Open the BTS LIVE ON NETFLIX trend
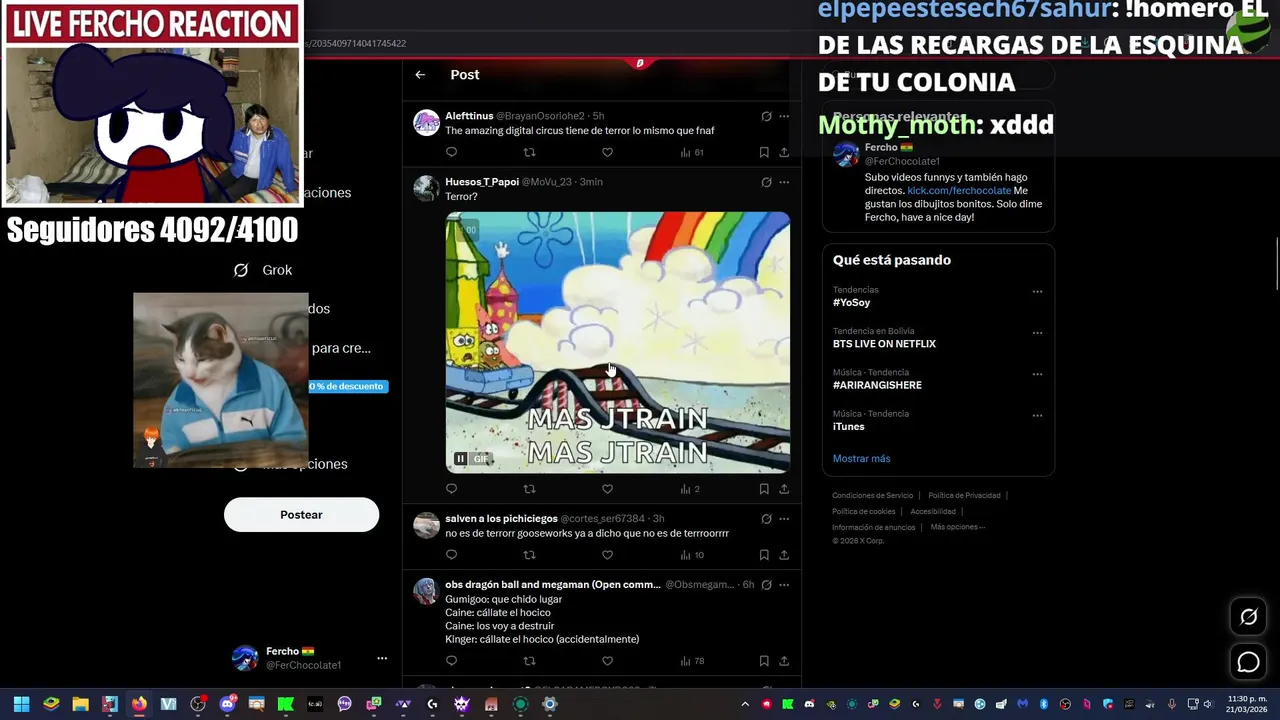Image resolution: width=1280 pixels, height=720 pixels. pos(884,344)
